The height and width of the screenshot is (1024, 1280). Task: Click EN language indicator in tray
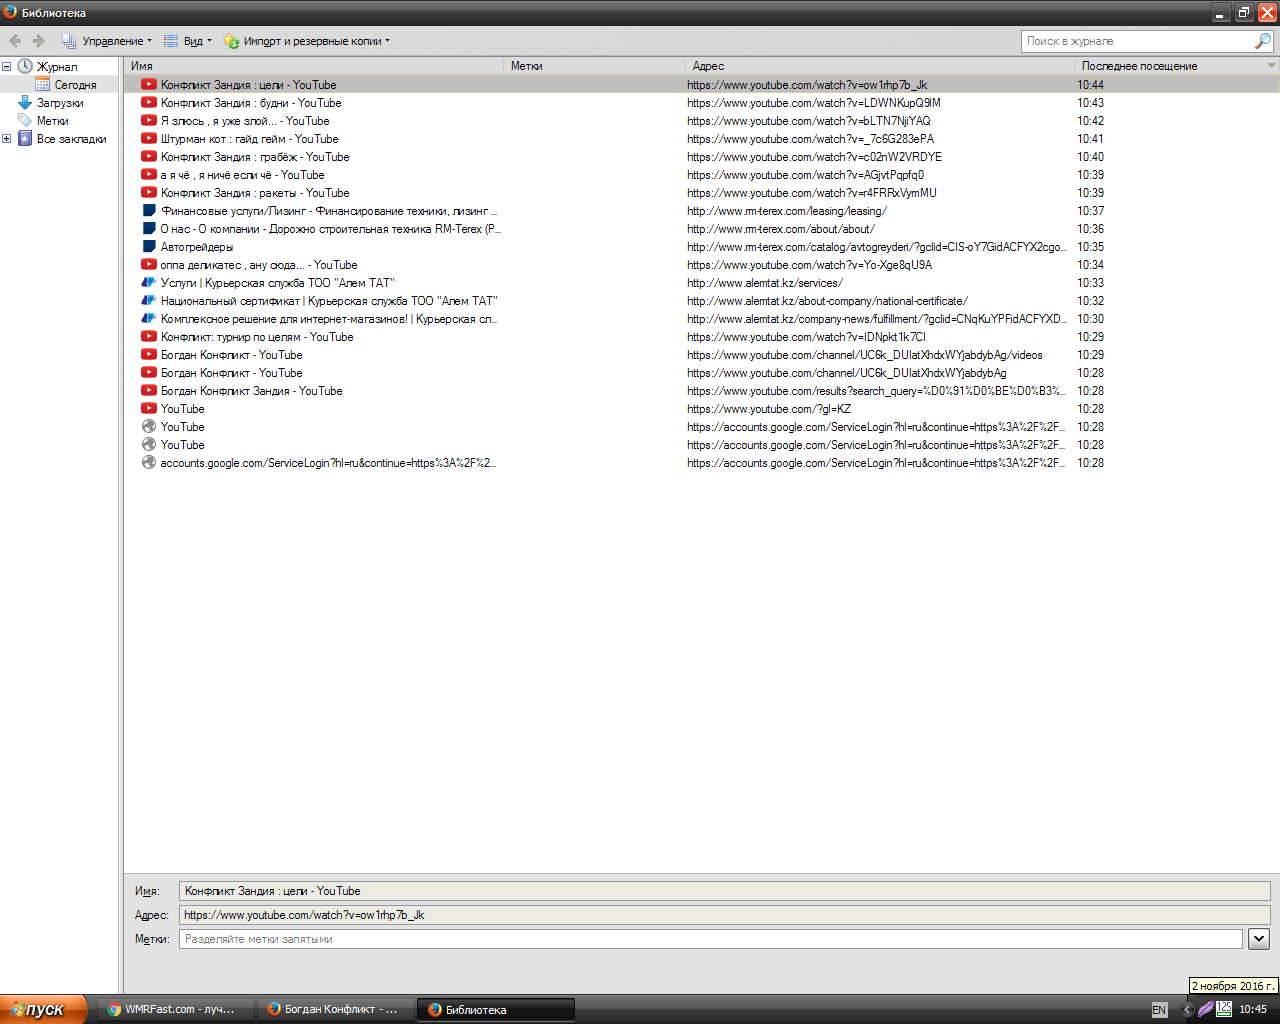1159,1010
